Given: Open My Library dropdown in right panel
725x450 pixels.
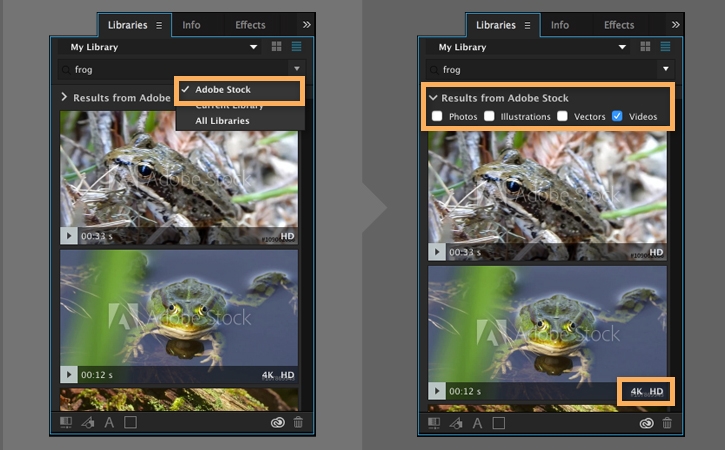Looking at the screenshot, I should 622,47.
